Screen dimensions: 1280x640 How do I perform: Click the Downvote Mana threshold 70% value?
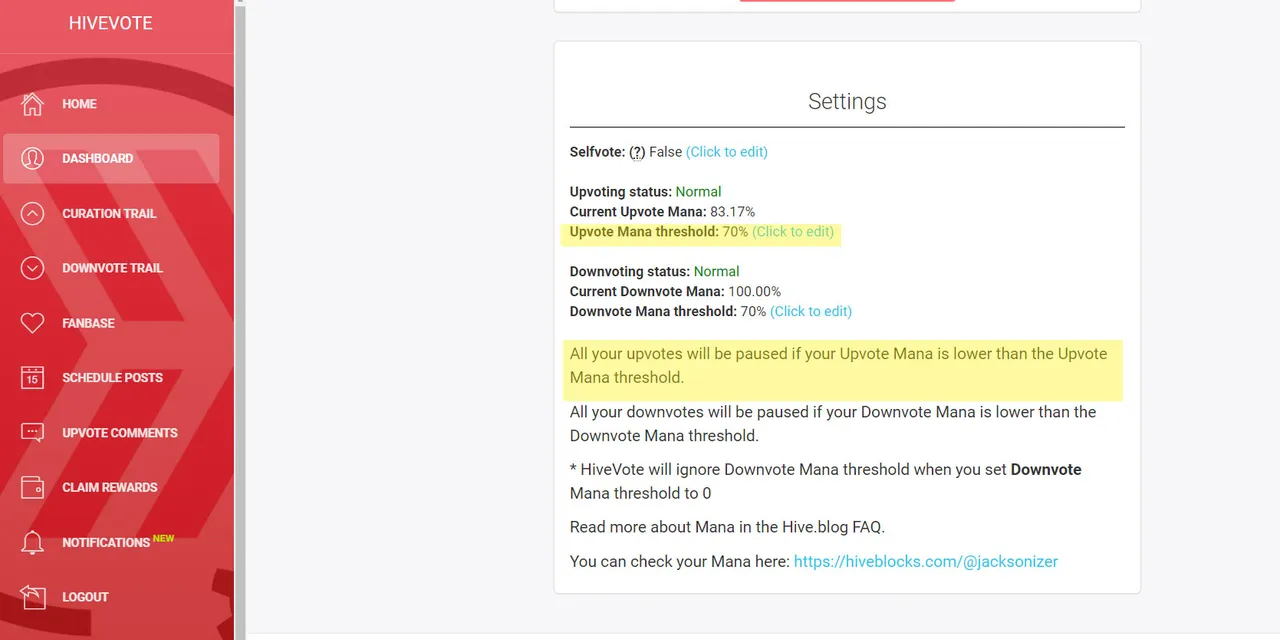point(753,311)
